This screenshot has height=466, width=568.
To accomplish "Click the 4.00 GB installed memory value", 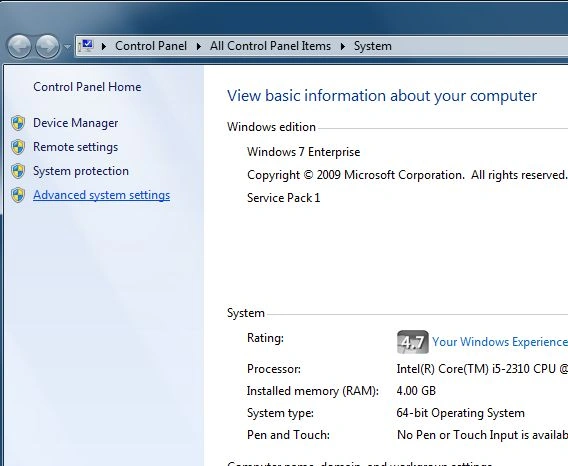I will pos(416,391).
